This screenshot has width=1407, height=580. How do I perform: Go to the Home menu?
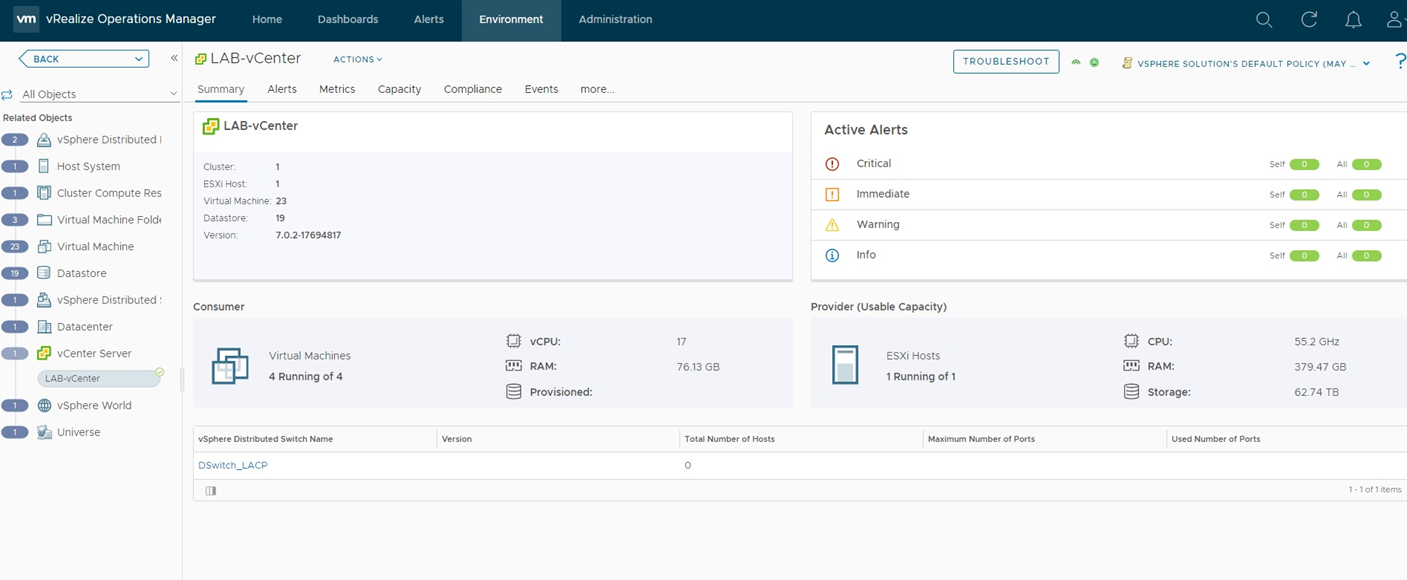click(267, 19)
